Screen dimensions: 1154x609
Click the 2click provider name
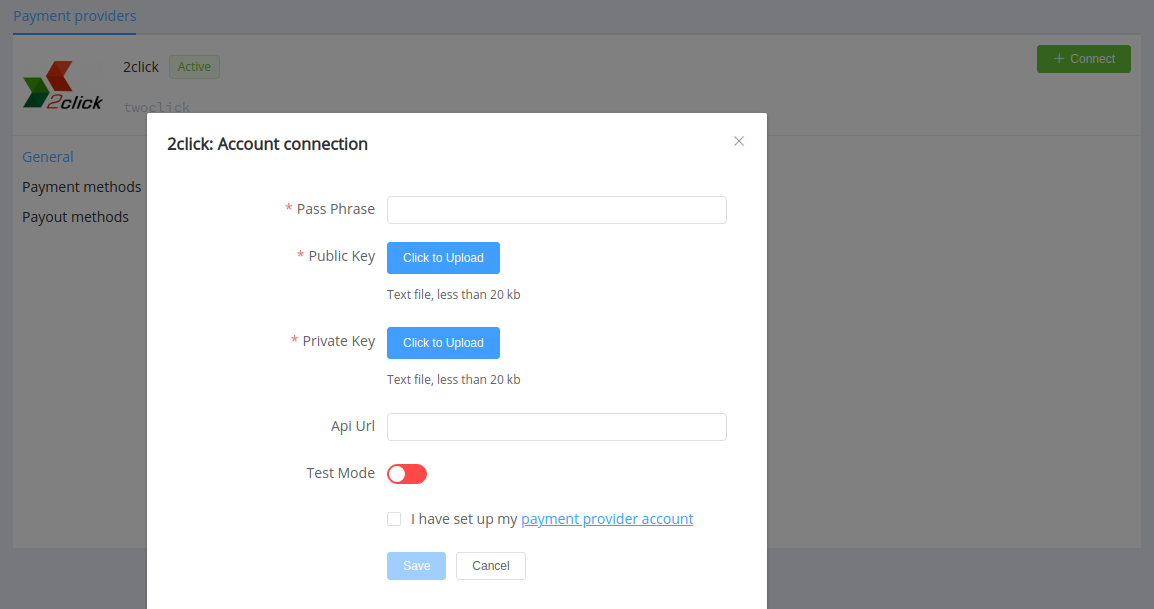pos(141,67)
